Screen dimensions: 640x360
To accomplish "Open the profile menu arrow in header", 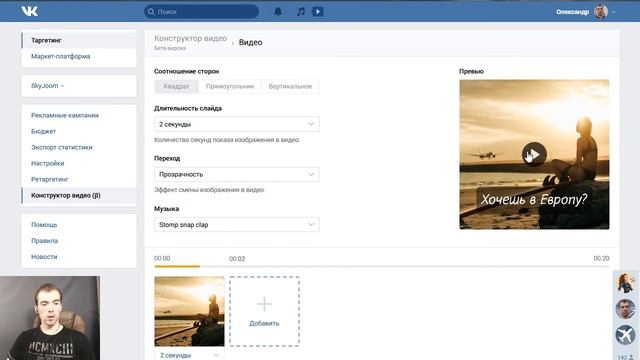I will coord(613,12).
